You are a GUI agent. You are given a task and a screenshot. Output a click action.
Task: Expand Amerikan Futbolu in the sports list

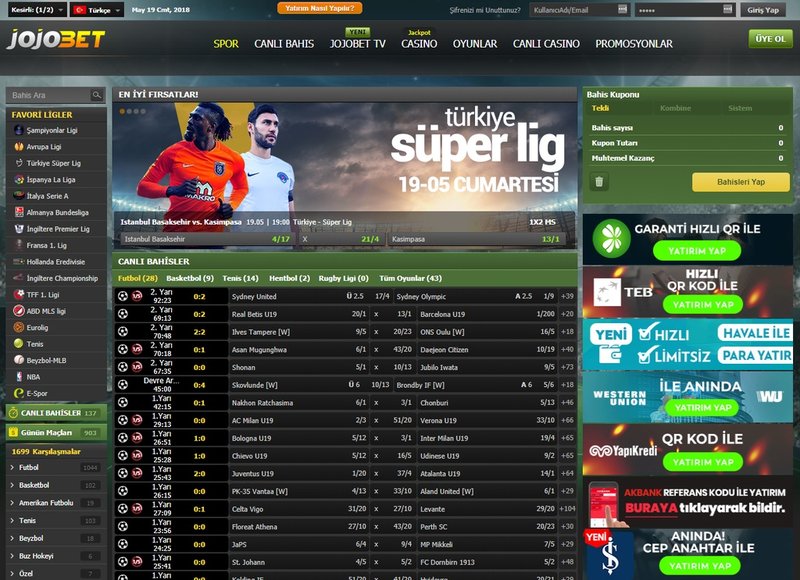click(x=12, y=503)
